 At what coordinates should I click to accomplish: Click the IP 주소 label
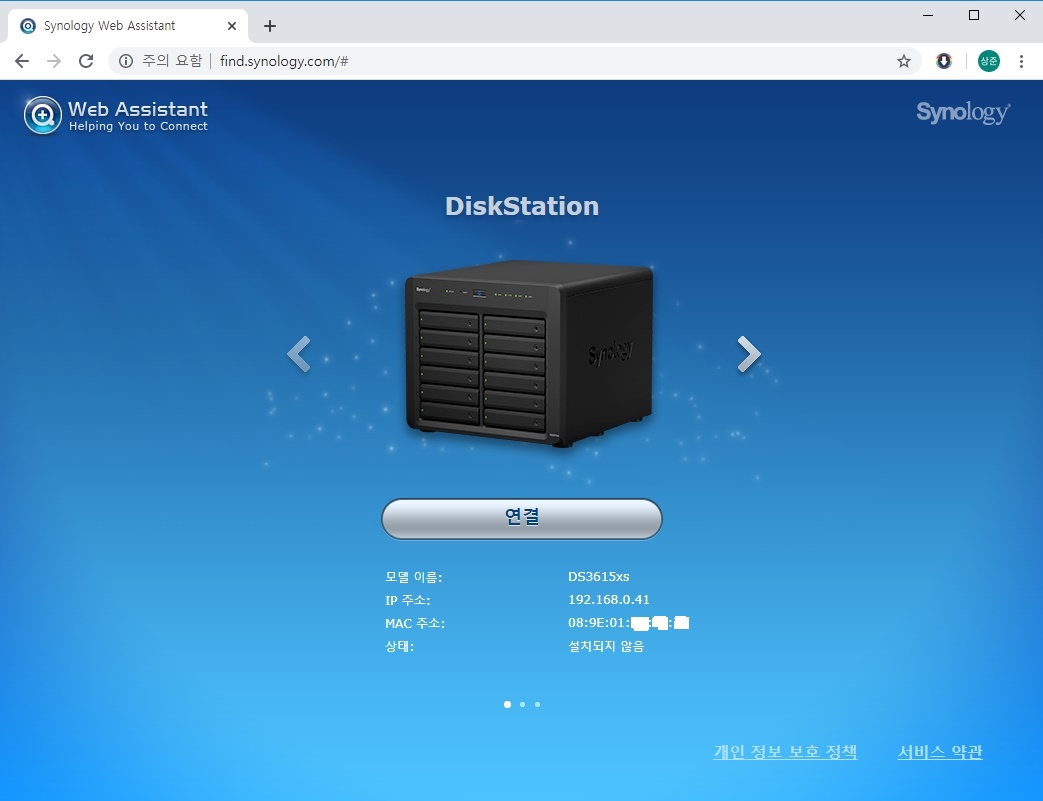point(407,600)
